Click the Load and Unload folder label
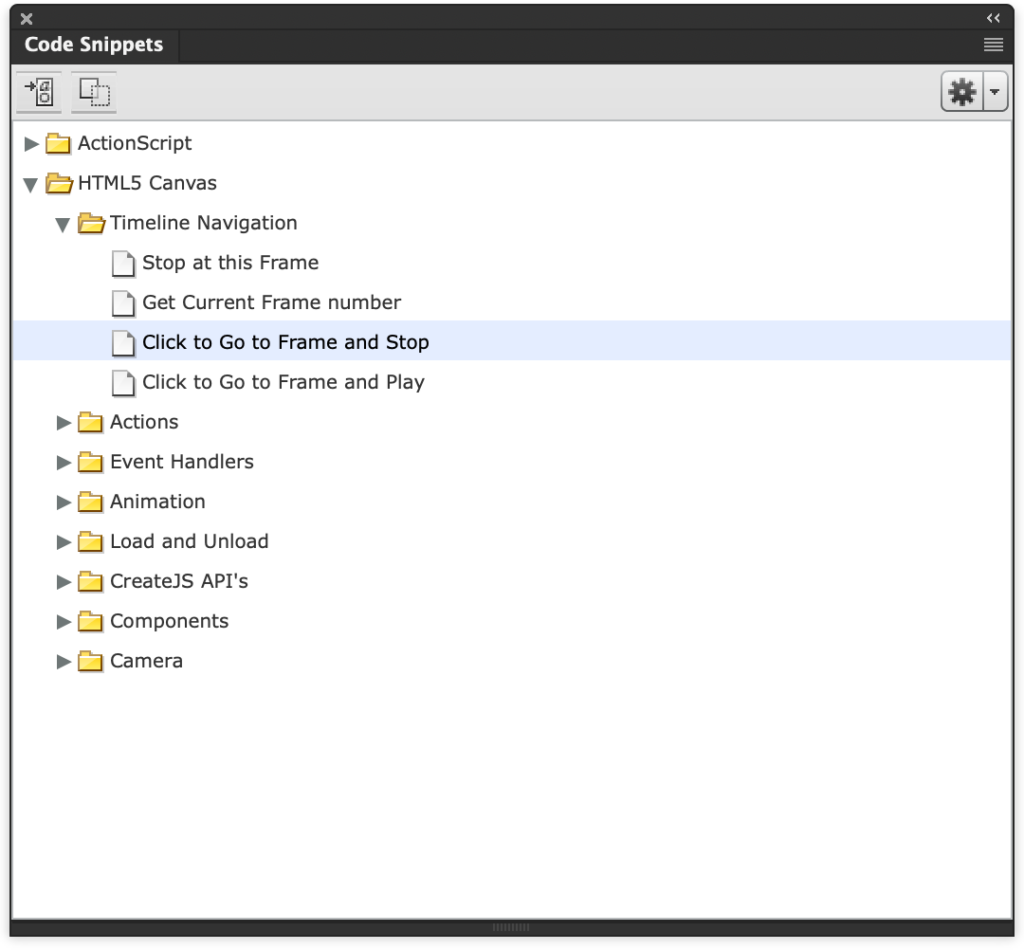1024x950 pixels. point(189,541)
